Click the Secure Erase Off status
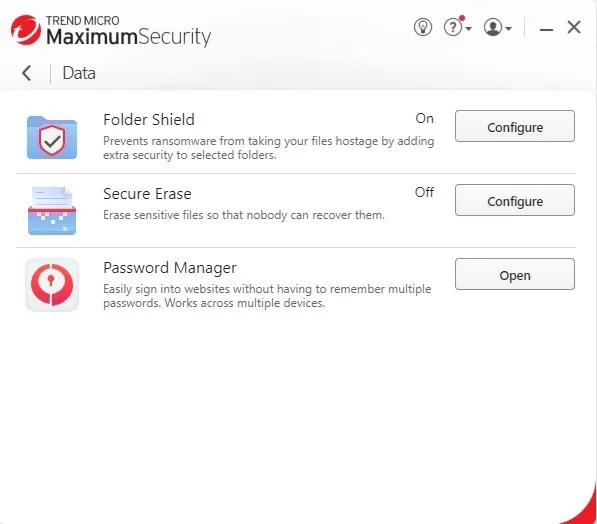The width and height of the screenshot is (597, 524). [x=425, y=192]
